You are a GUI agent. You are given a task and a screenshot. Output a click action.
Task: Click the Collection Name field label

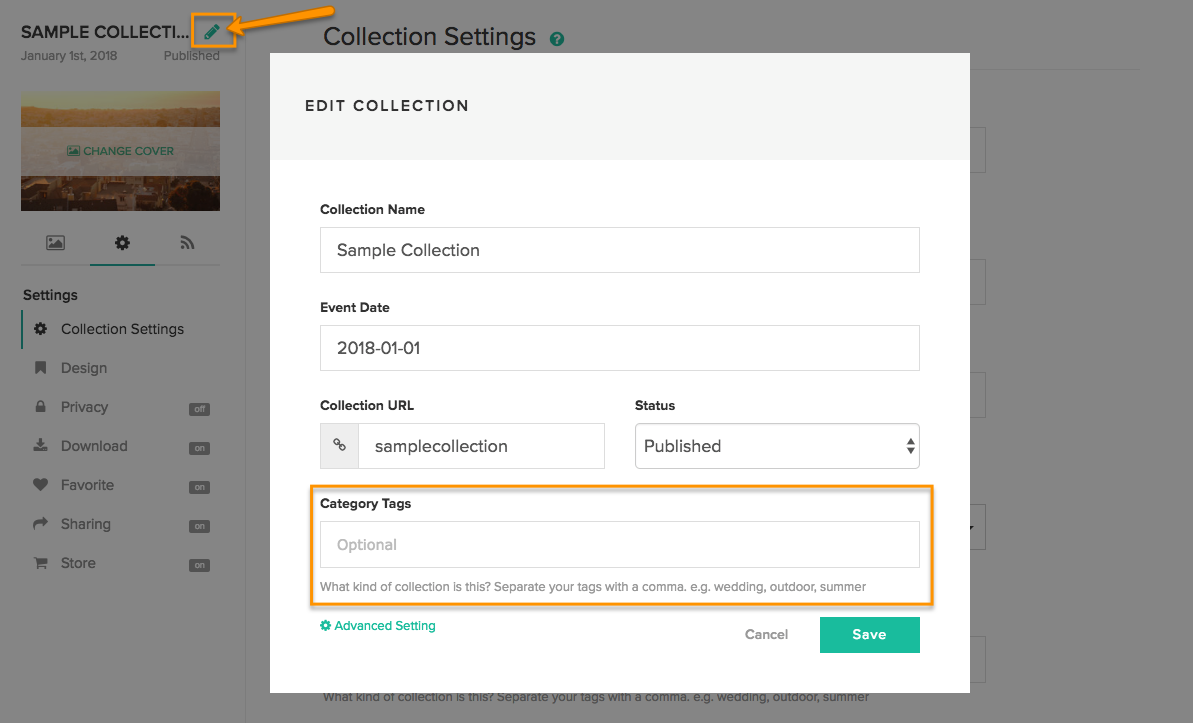click(372, 209)
